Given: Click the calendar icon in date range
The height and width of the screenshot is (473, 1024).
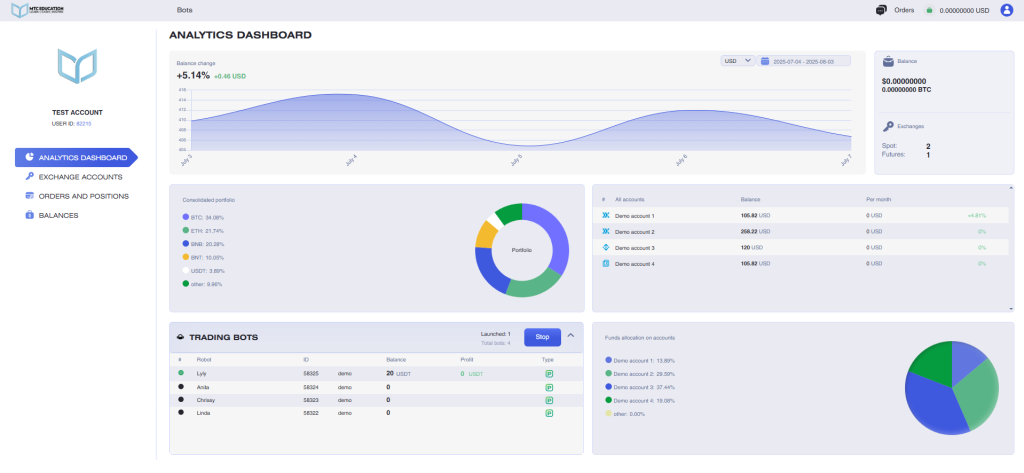Looking at the screenshot, I should tap(765, 61).
